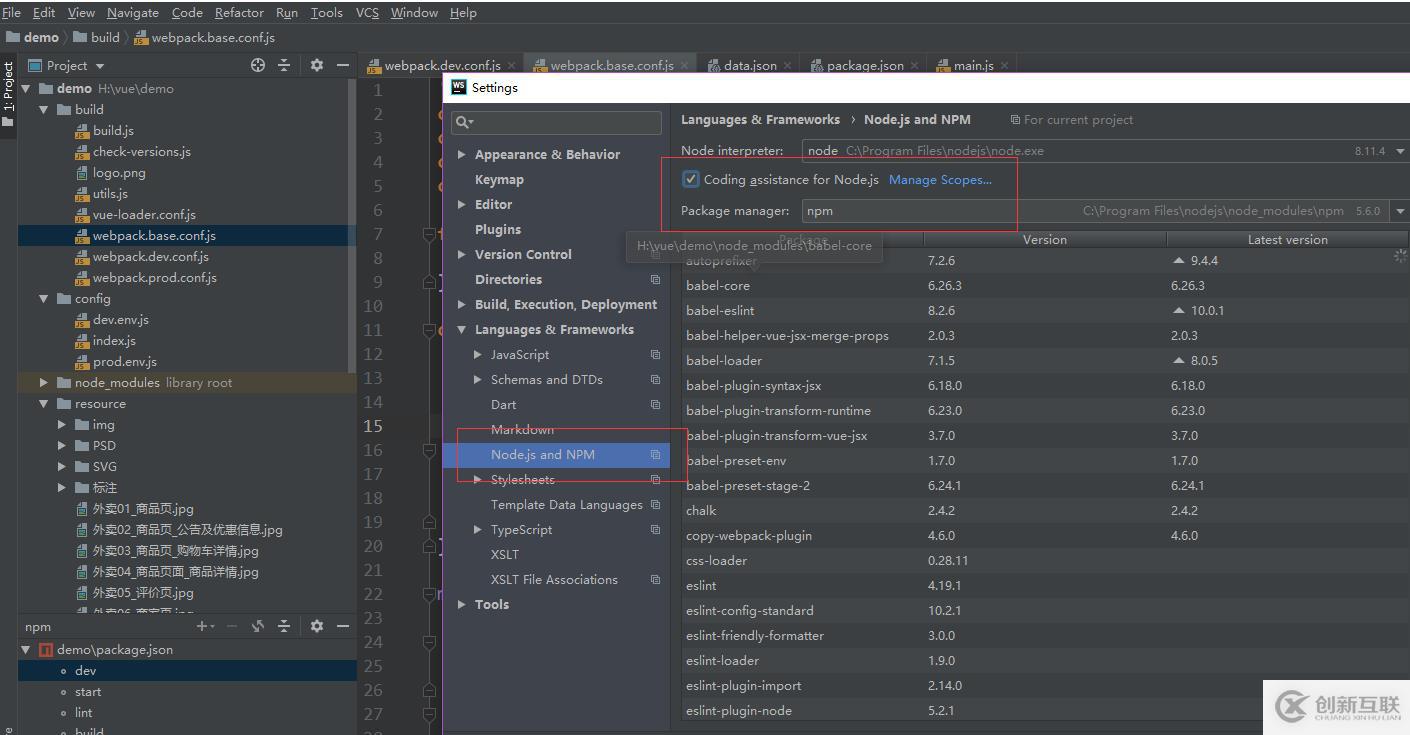The width and height of the screenshot is (1410, 735).
Task: Reload npm scripts with the refresh icon
Action: 258,626
